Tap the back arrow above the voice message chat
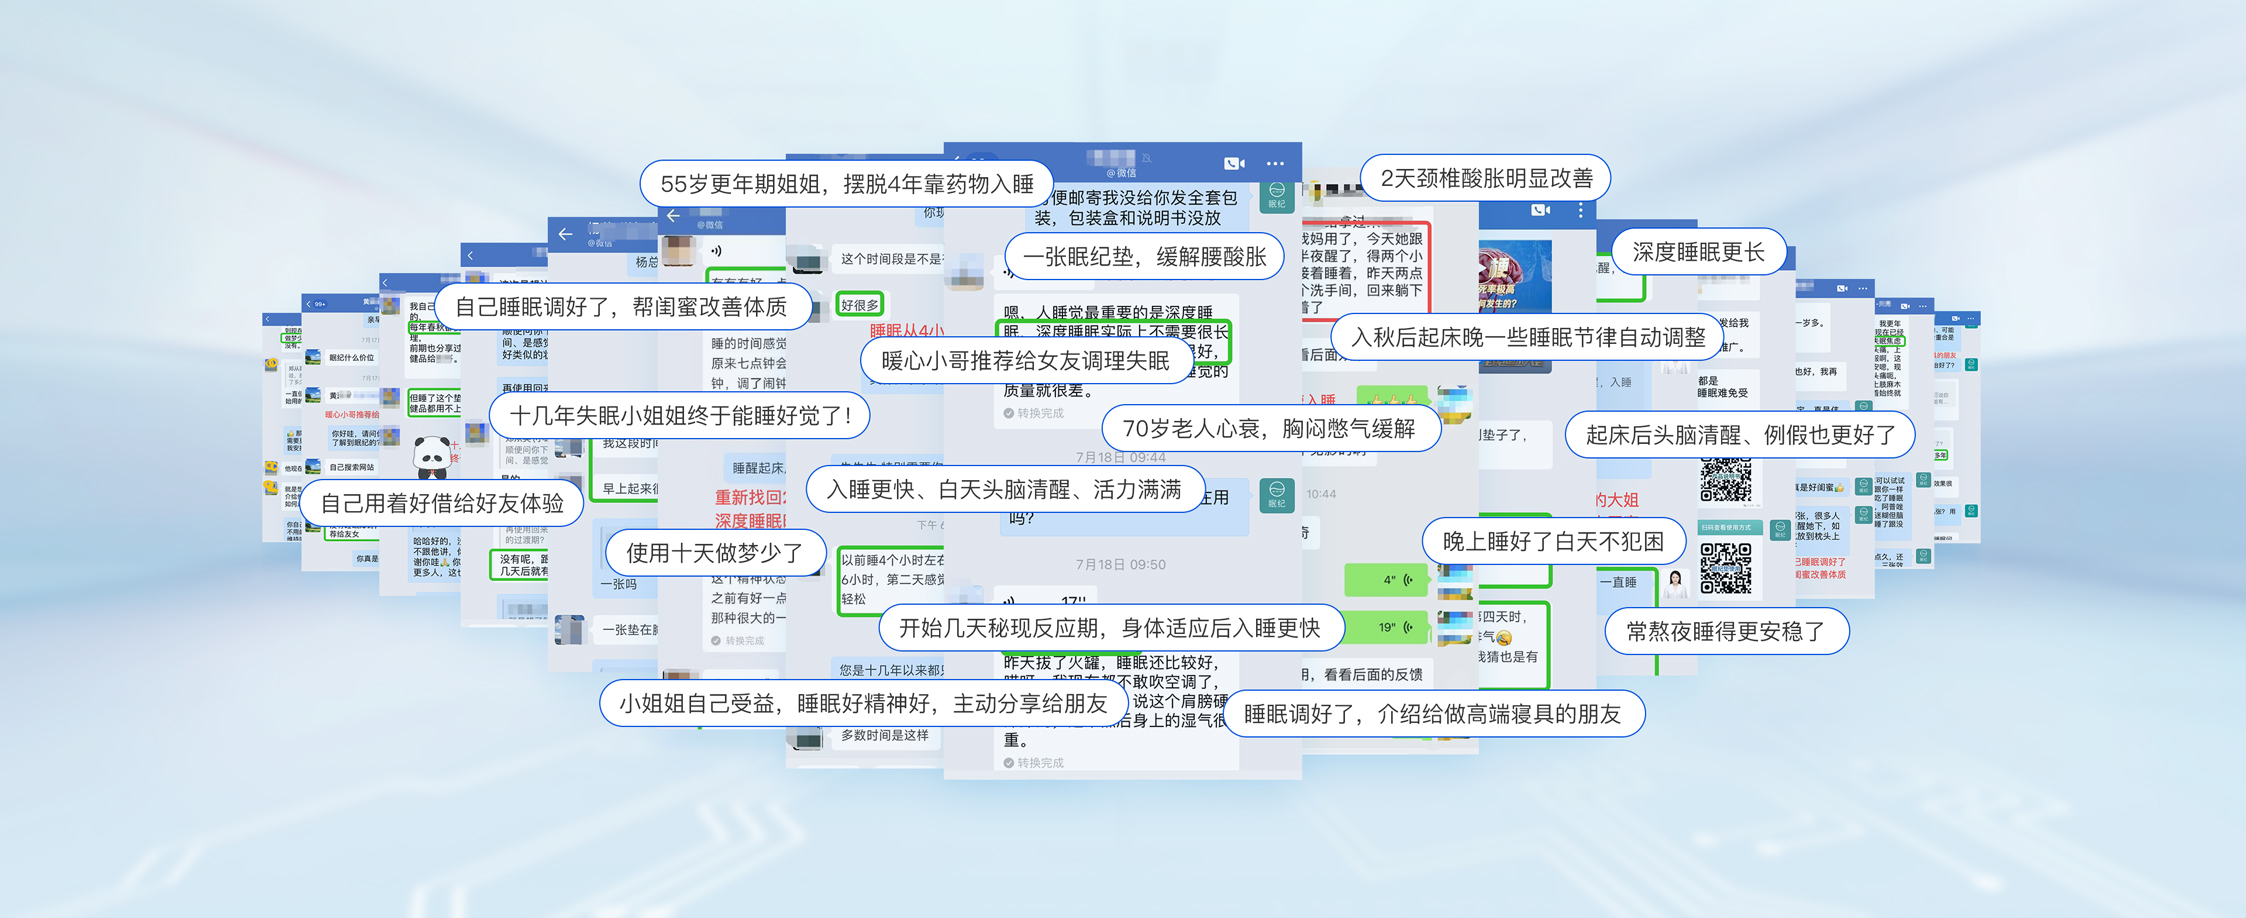 [674, 216]
